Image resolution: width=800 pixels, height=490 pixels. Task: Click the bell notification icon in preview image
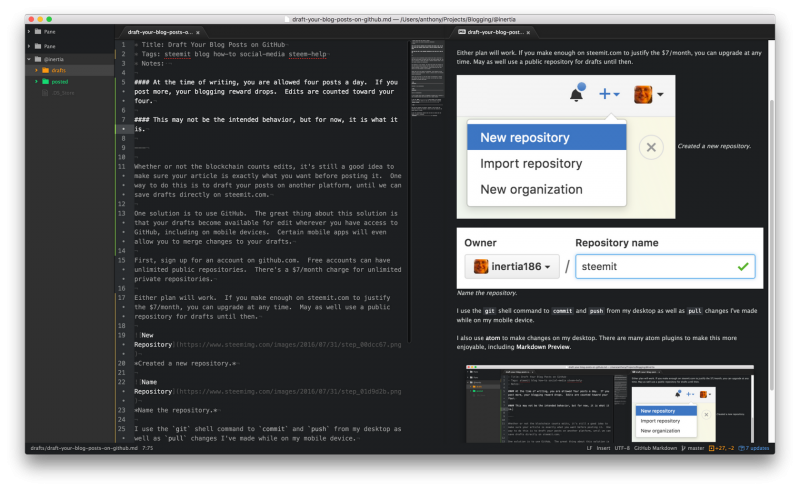577,93
